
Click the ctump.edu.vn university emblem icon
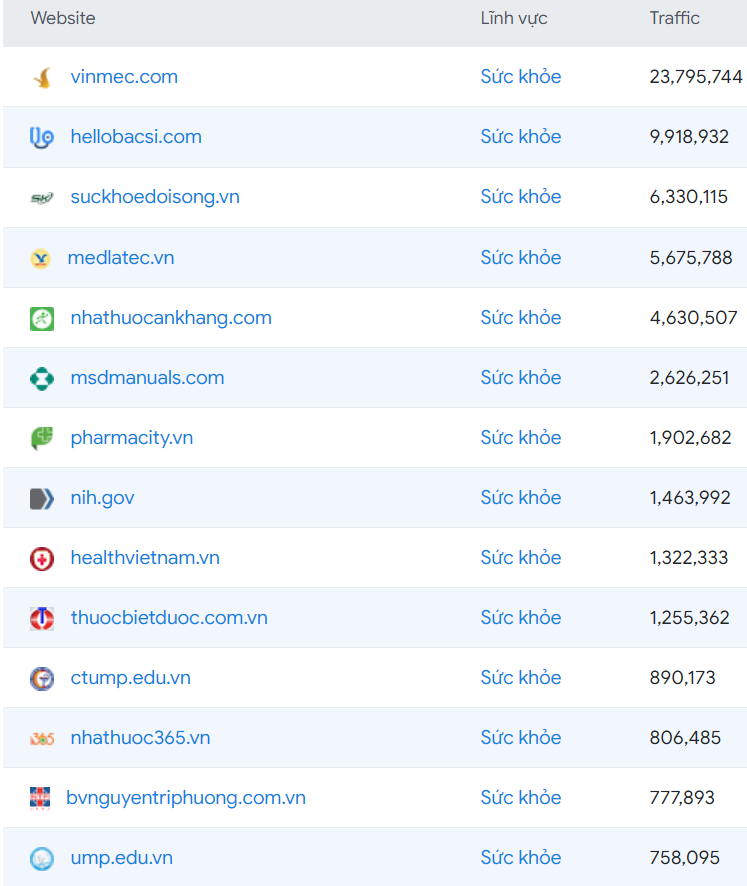tap(42, 678)
